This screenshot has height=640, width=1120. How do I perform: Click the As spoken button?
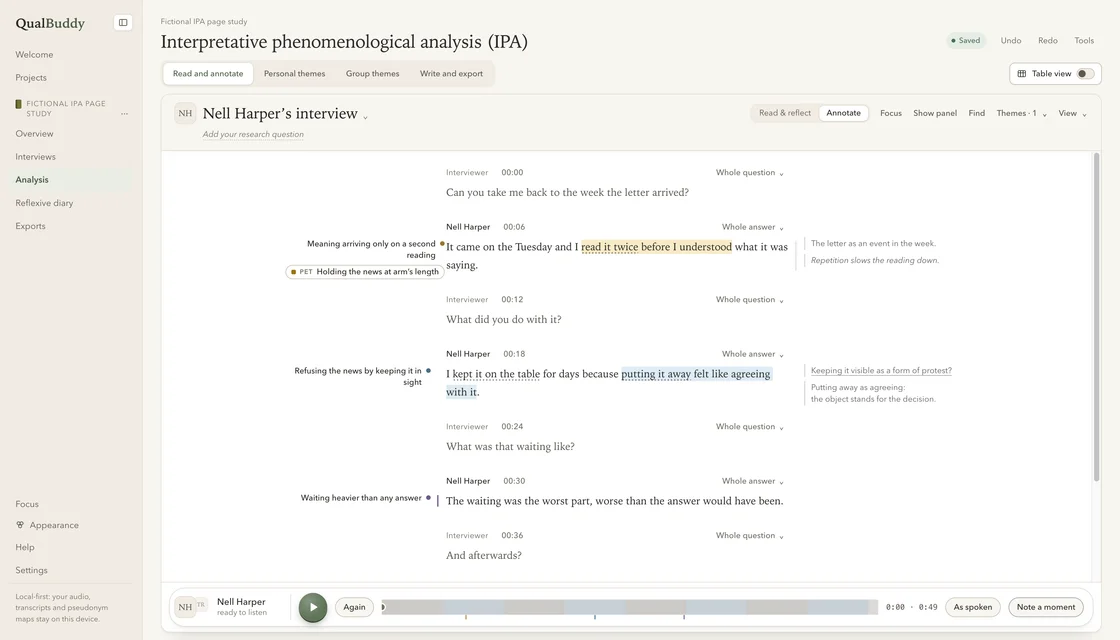(x=973, y=607)
